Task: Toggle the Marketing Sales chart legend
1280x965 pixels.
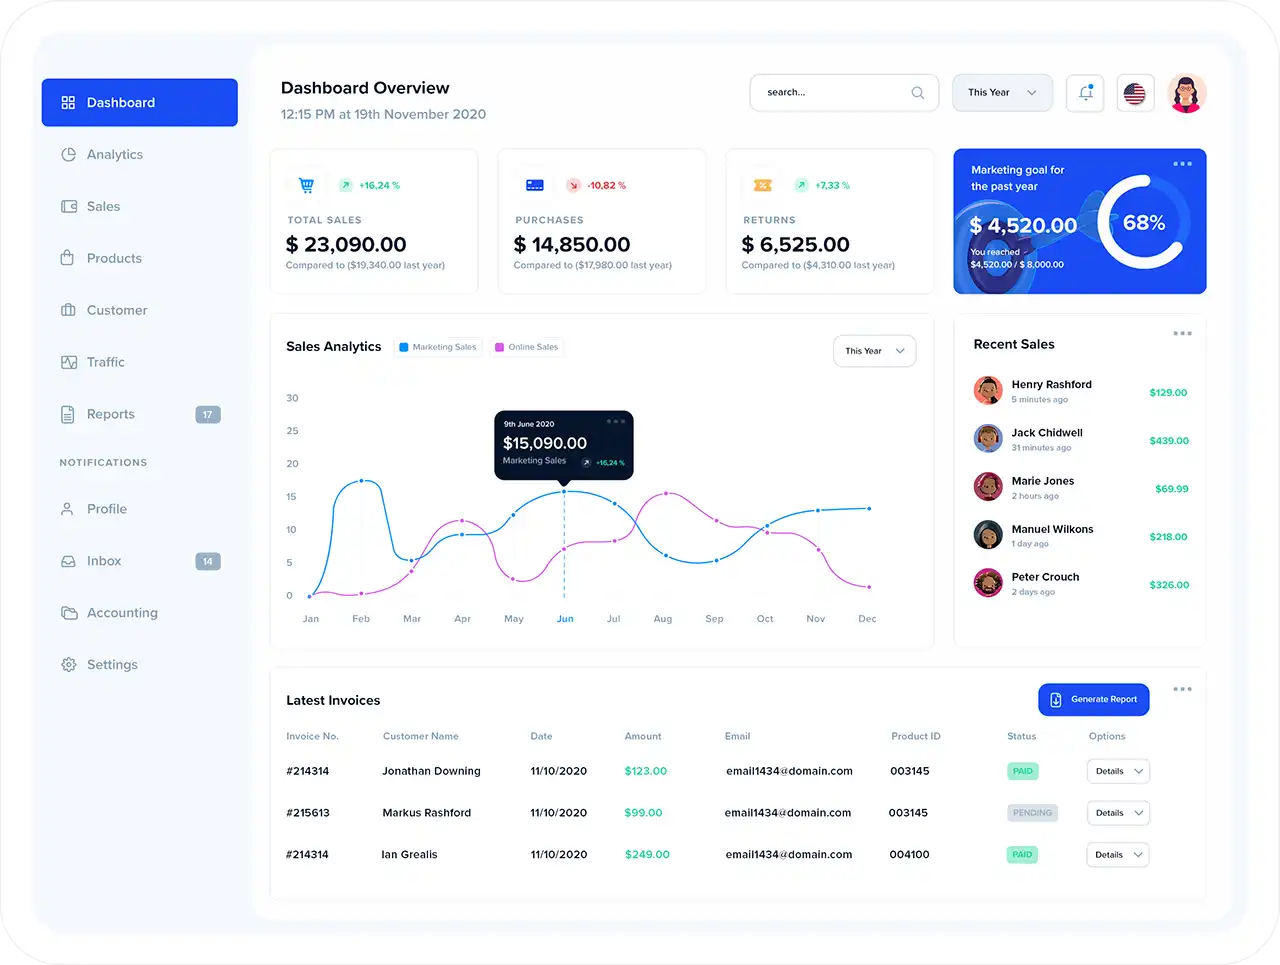Action: point(437,346)
